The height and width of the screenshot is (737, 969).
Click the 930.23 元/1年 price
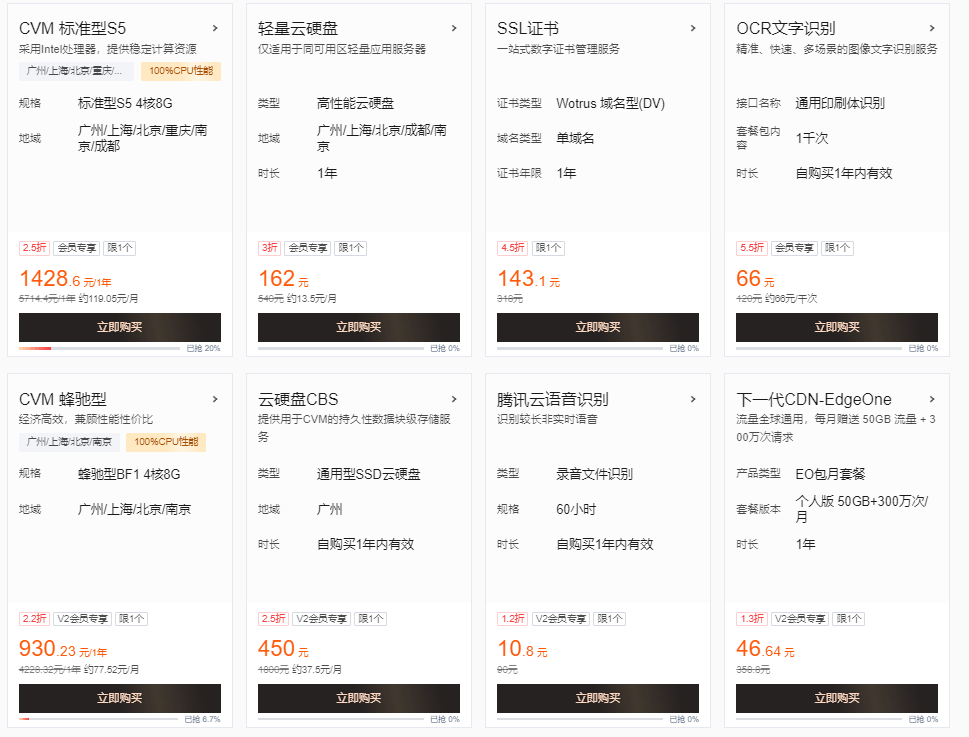pos(63,649)
